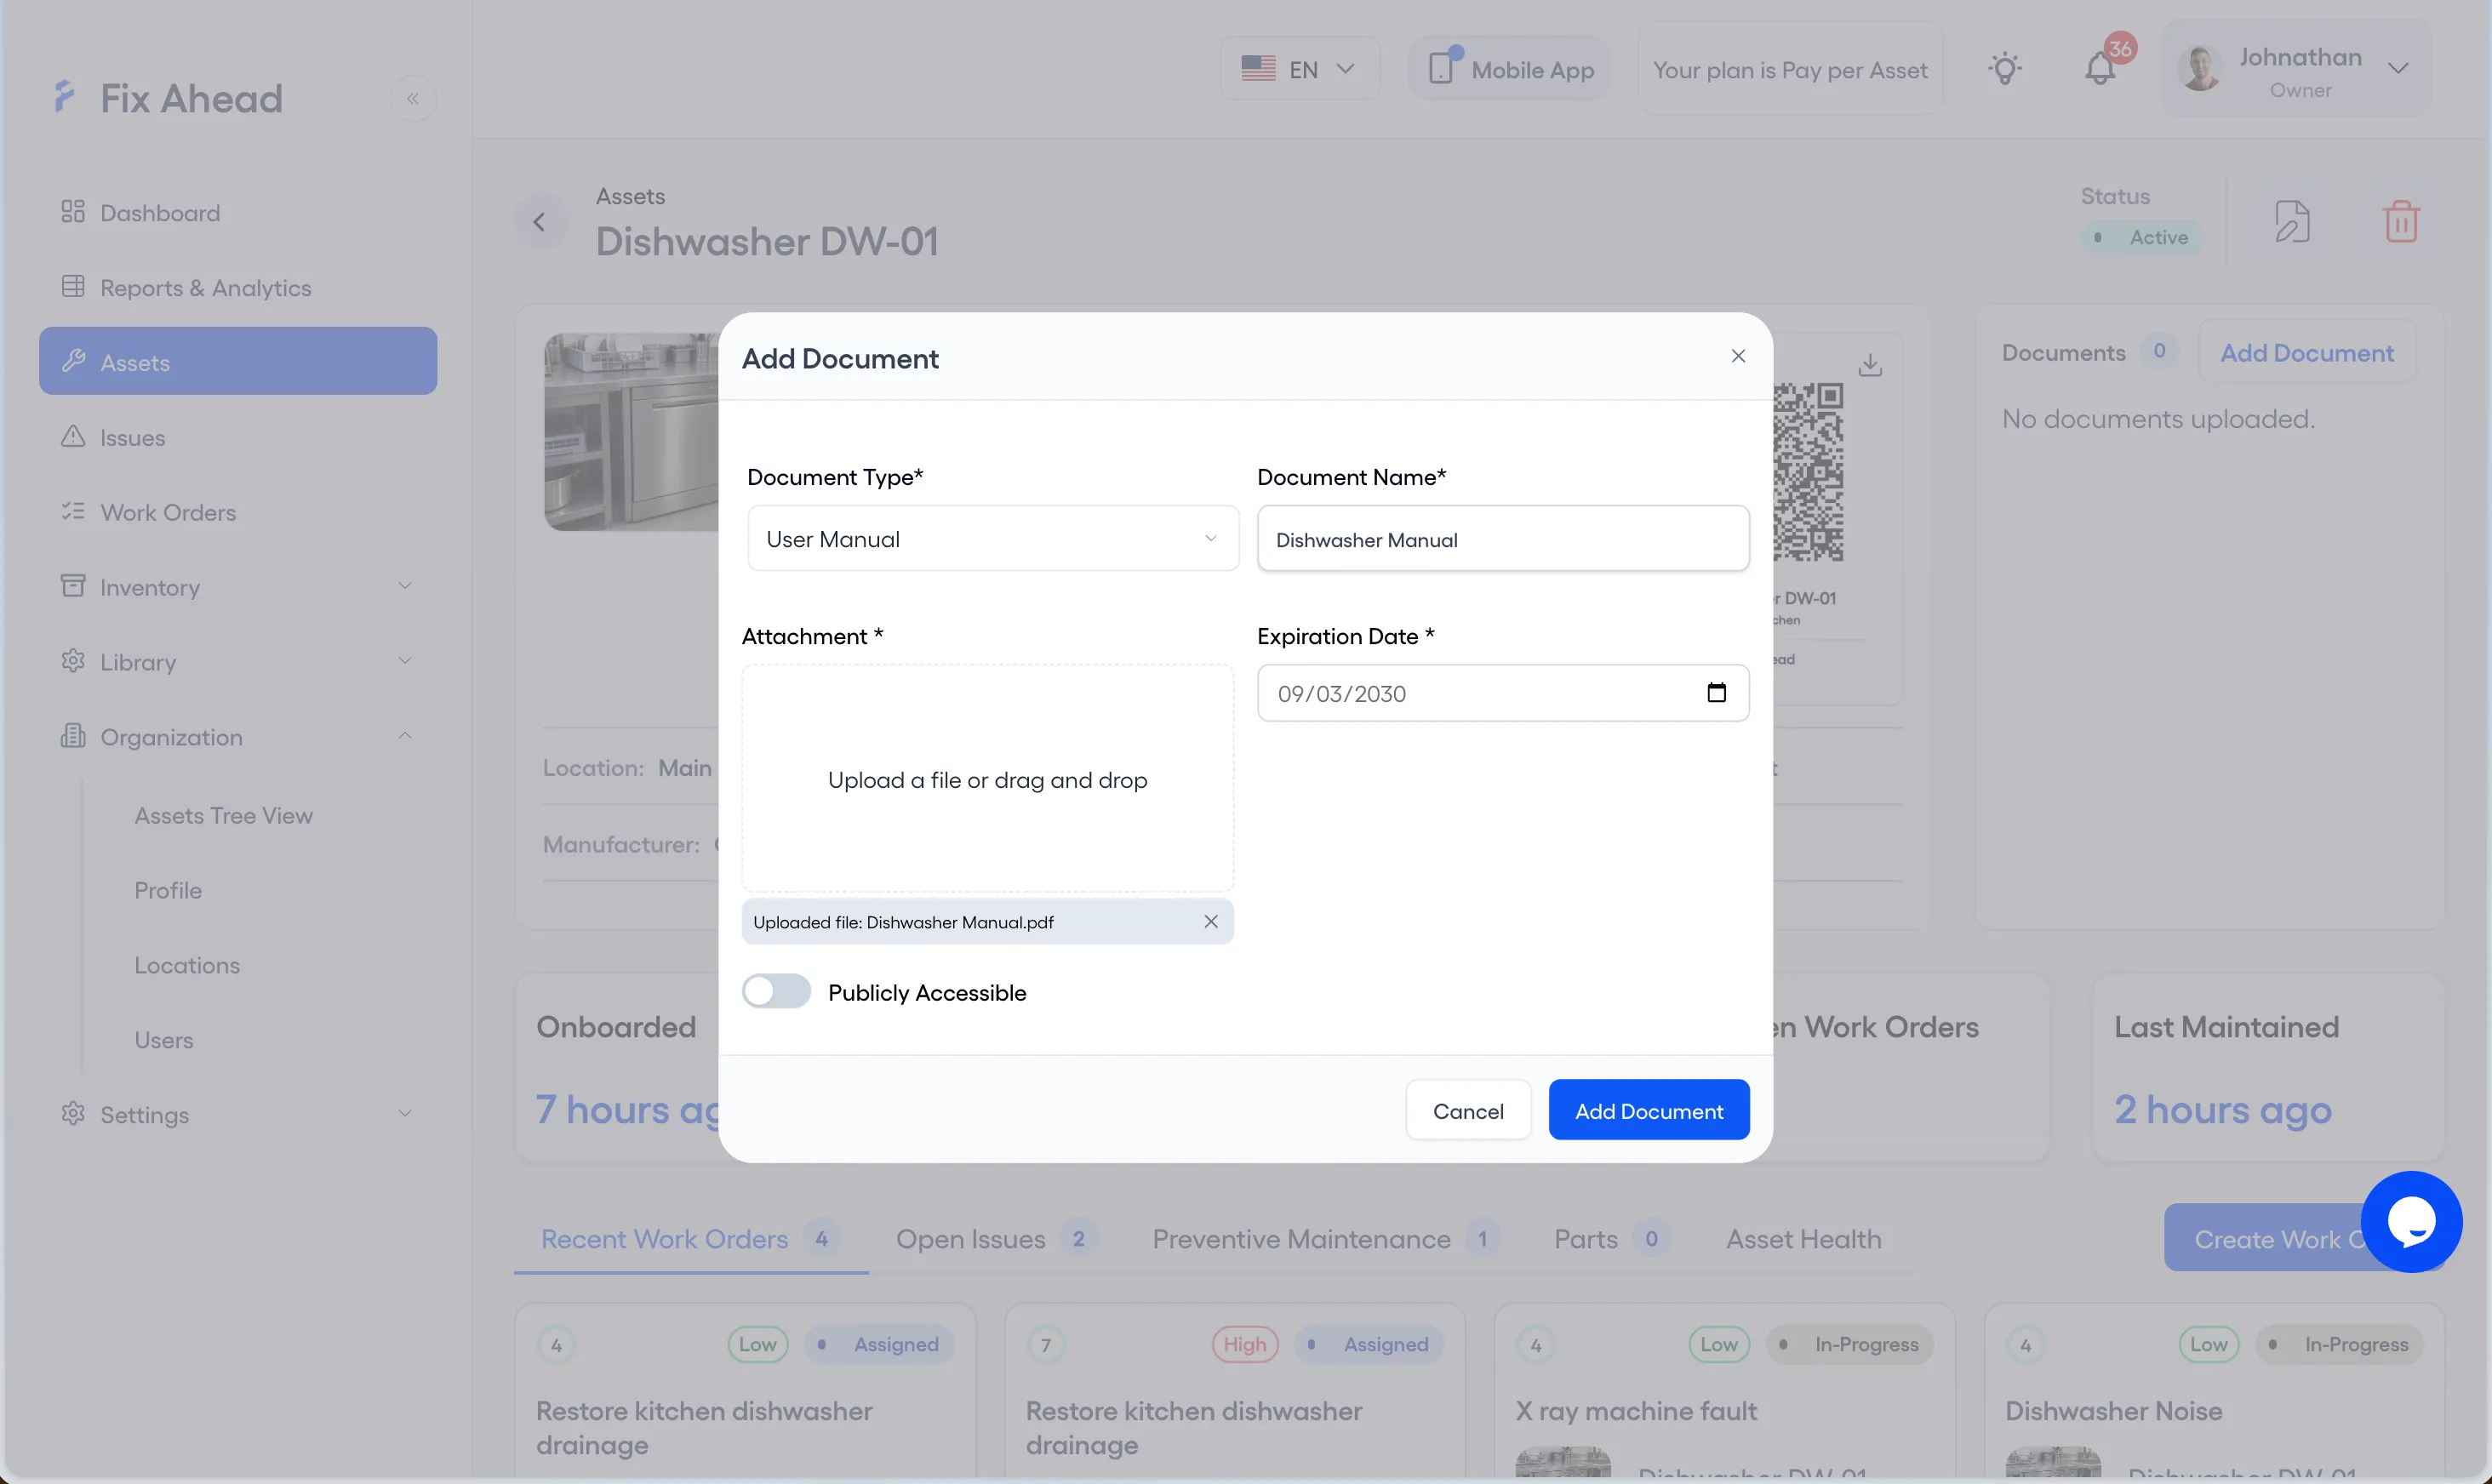Open the Johnathan account menu
The image size is (2492, 1484).
2296,69
